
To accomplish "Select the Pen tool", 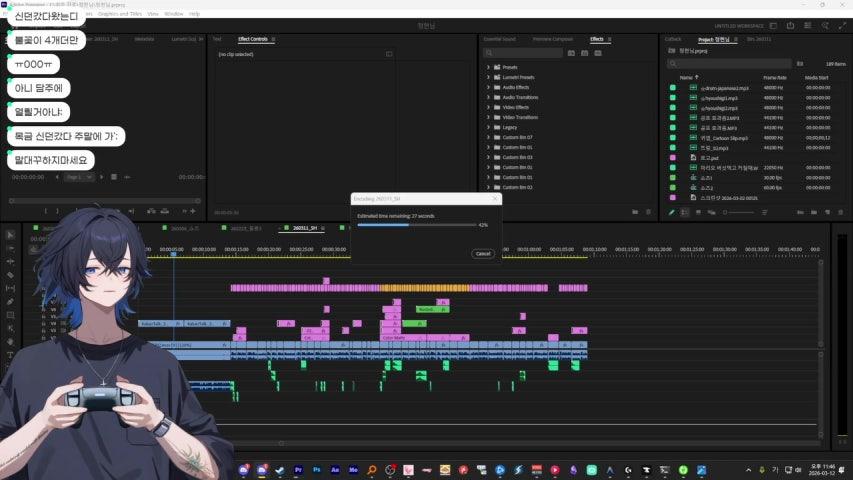I will pos(10,301).
